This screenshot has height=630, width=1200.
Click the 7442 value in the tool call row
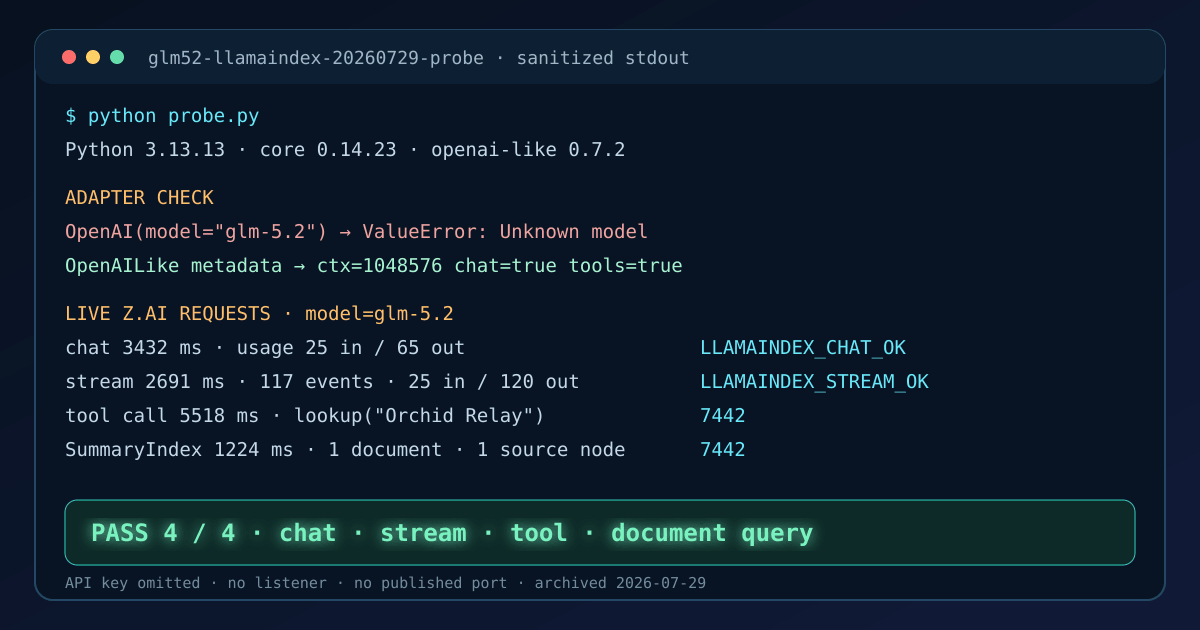[723, 416]
